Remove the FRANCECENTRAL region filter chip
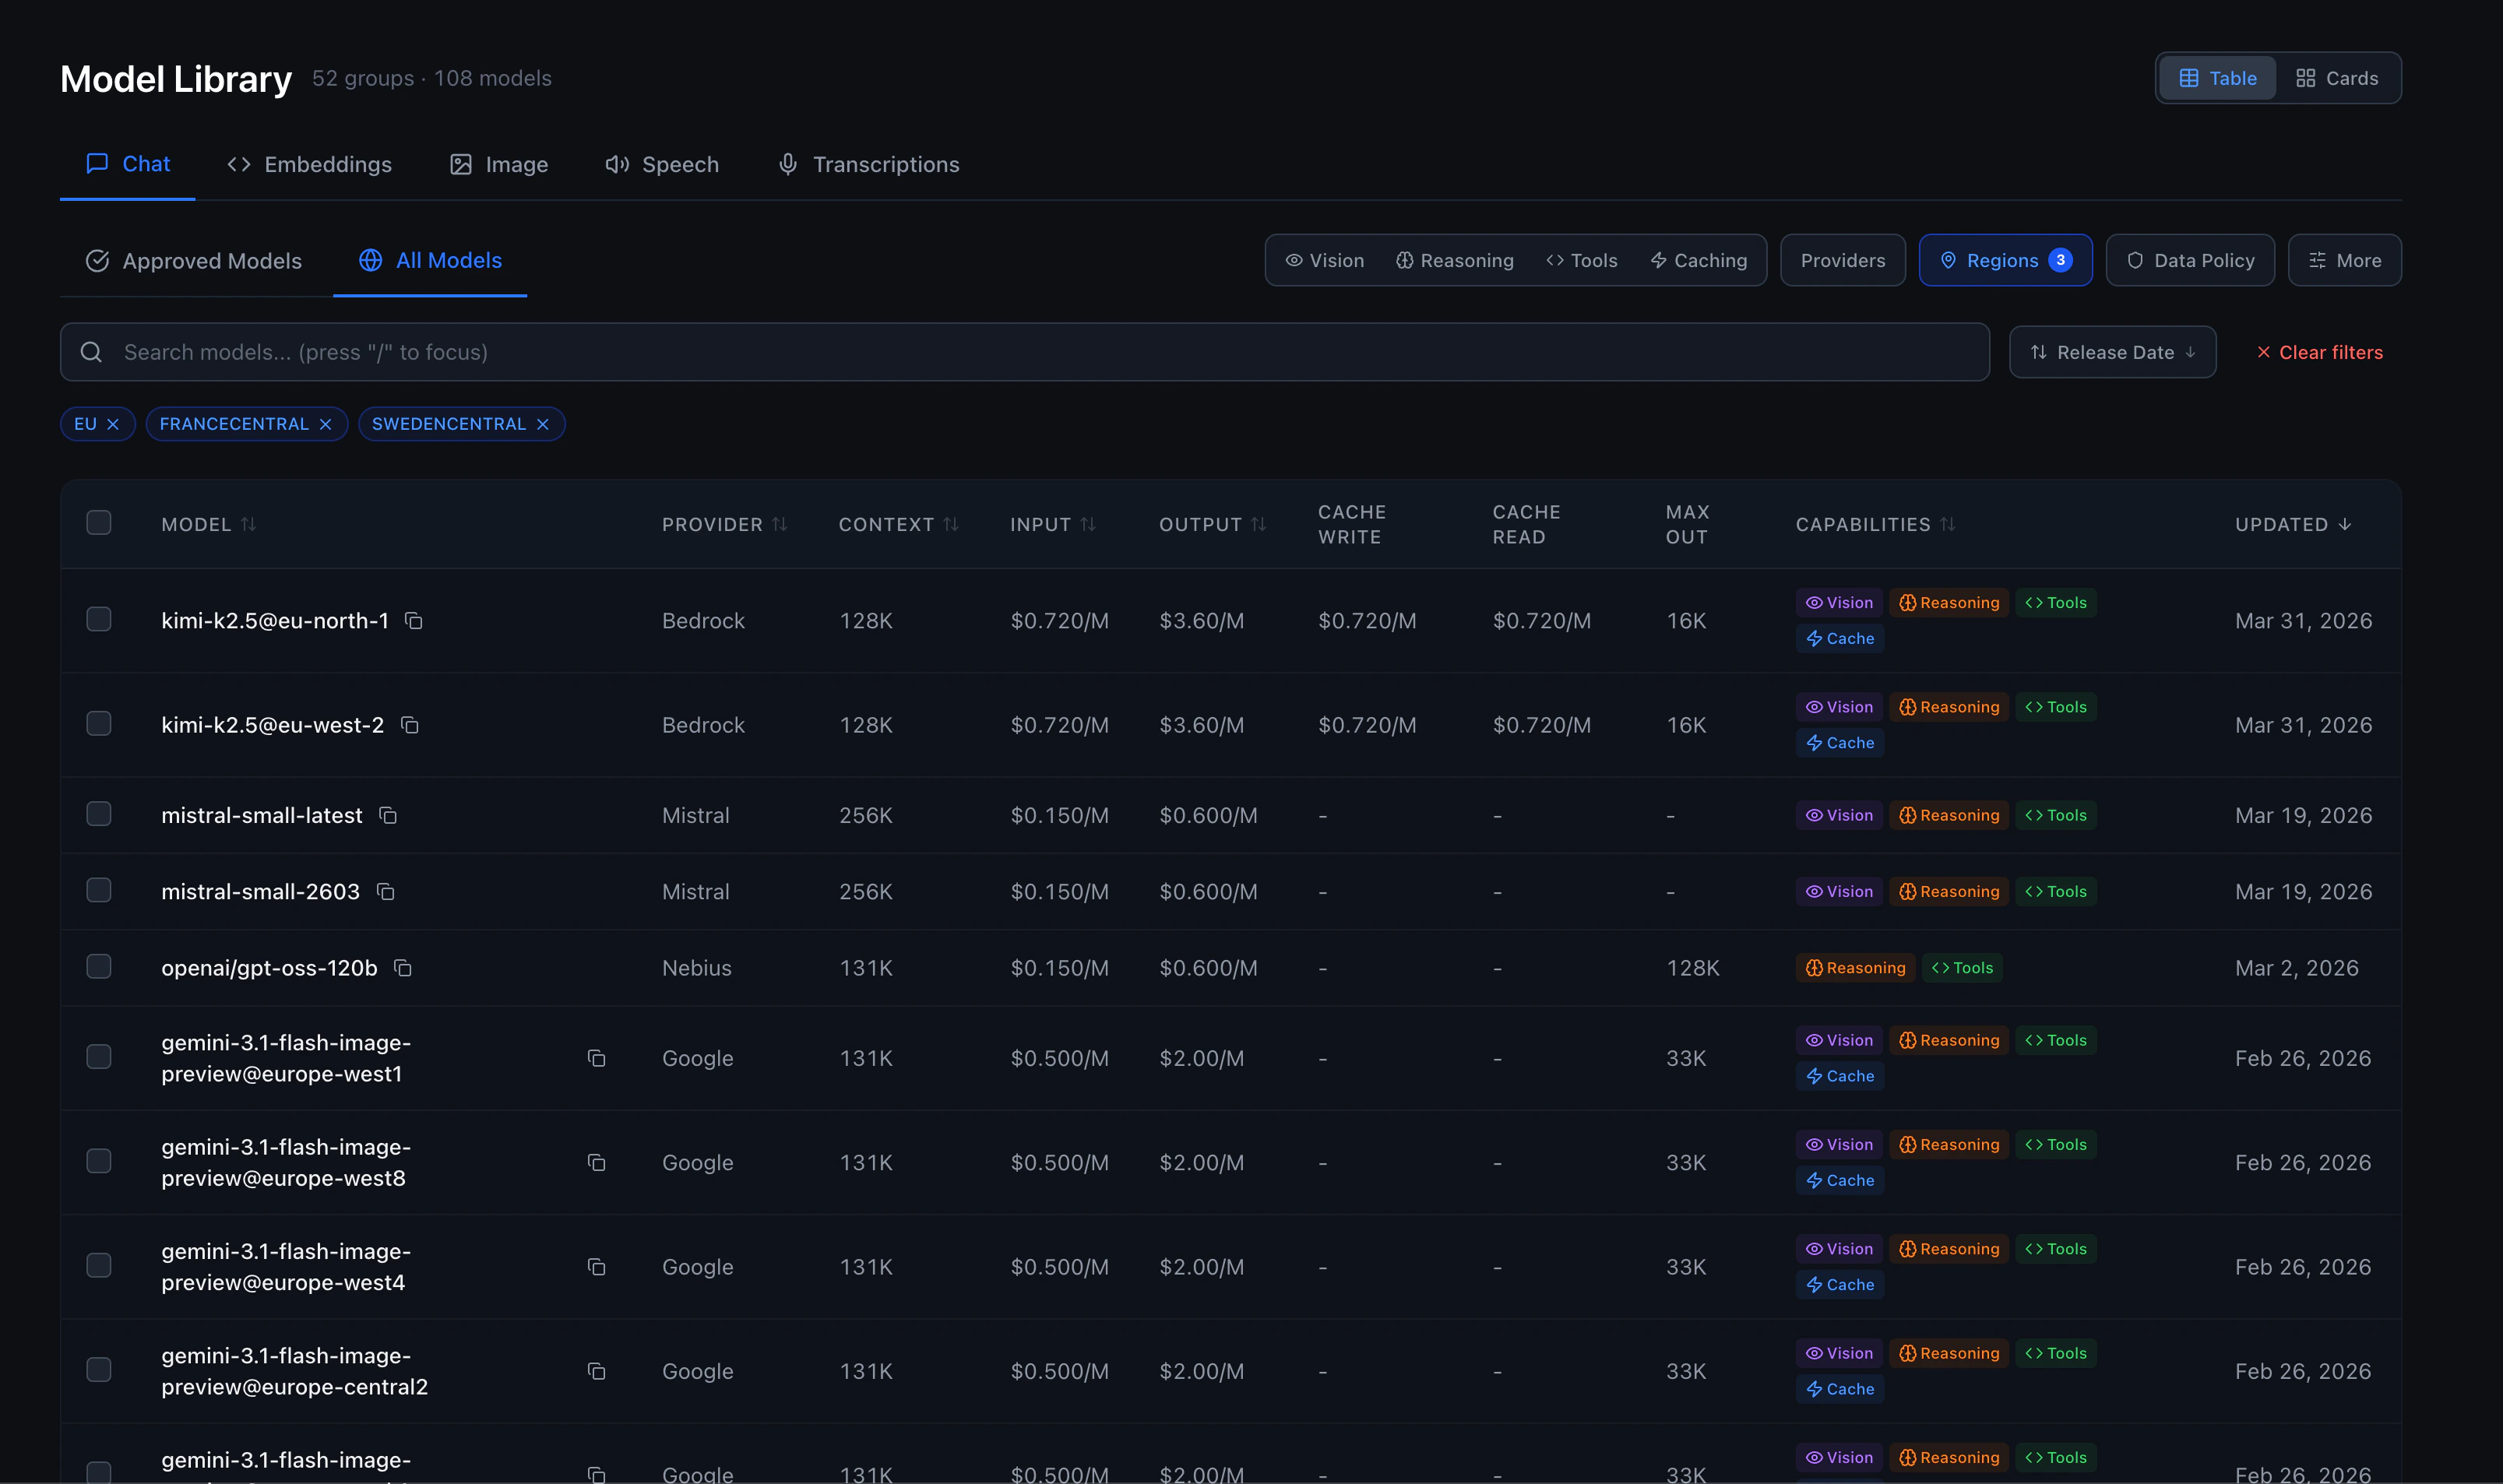Screen dimensions: 2503x1484 coord(325,424)
